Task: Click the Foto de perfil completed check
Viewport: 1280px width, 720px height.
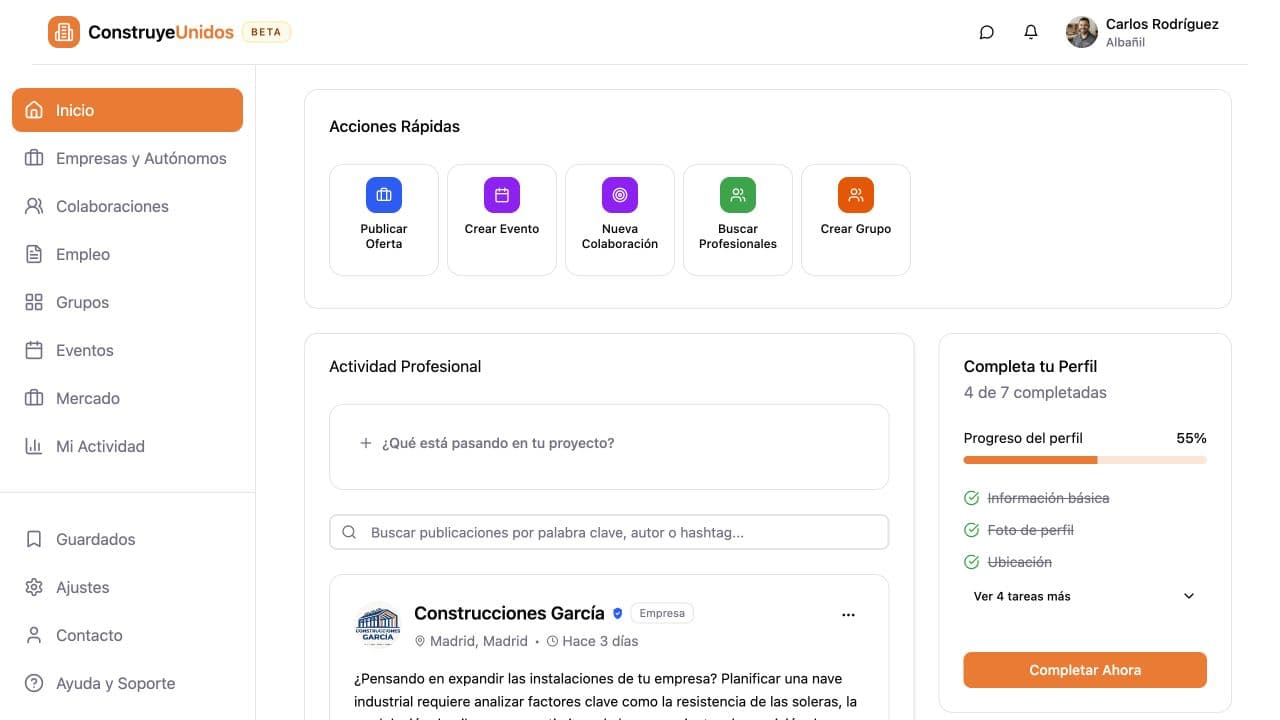Action: tap(971, 530)
